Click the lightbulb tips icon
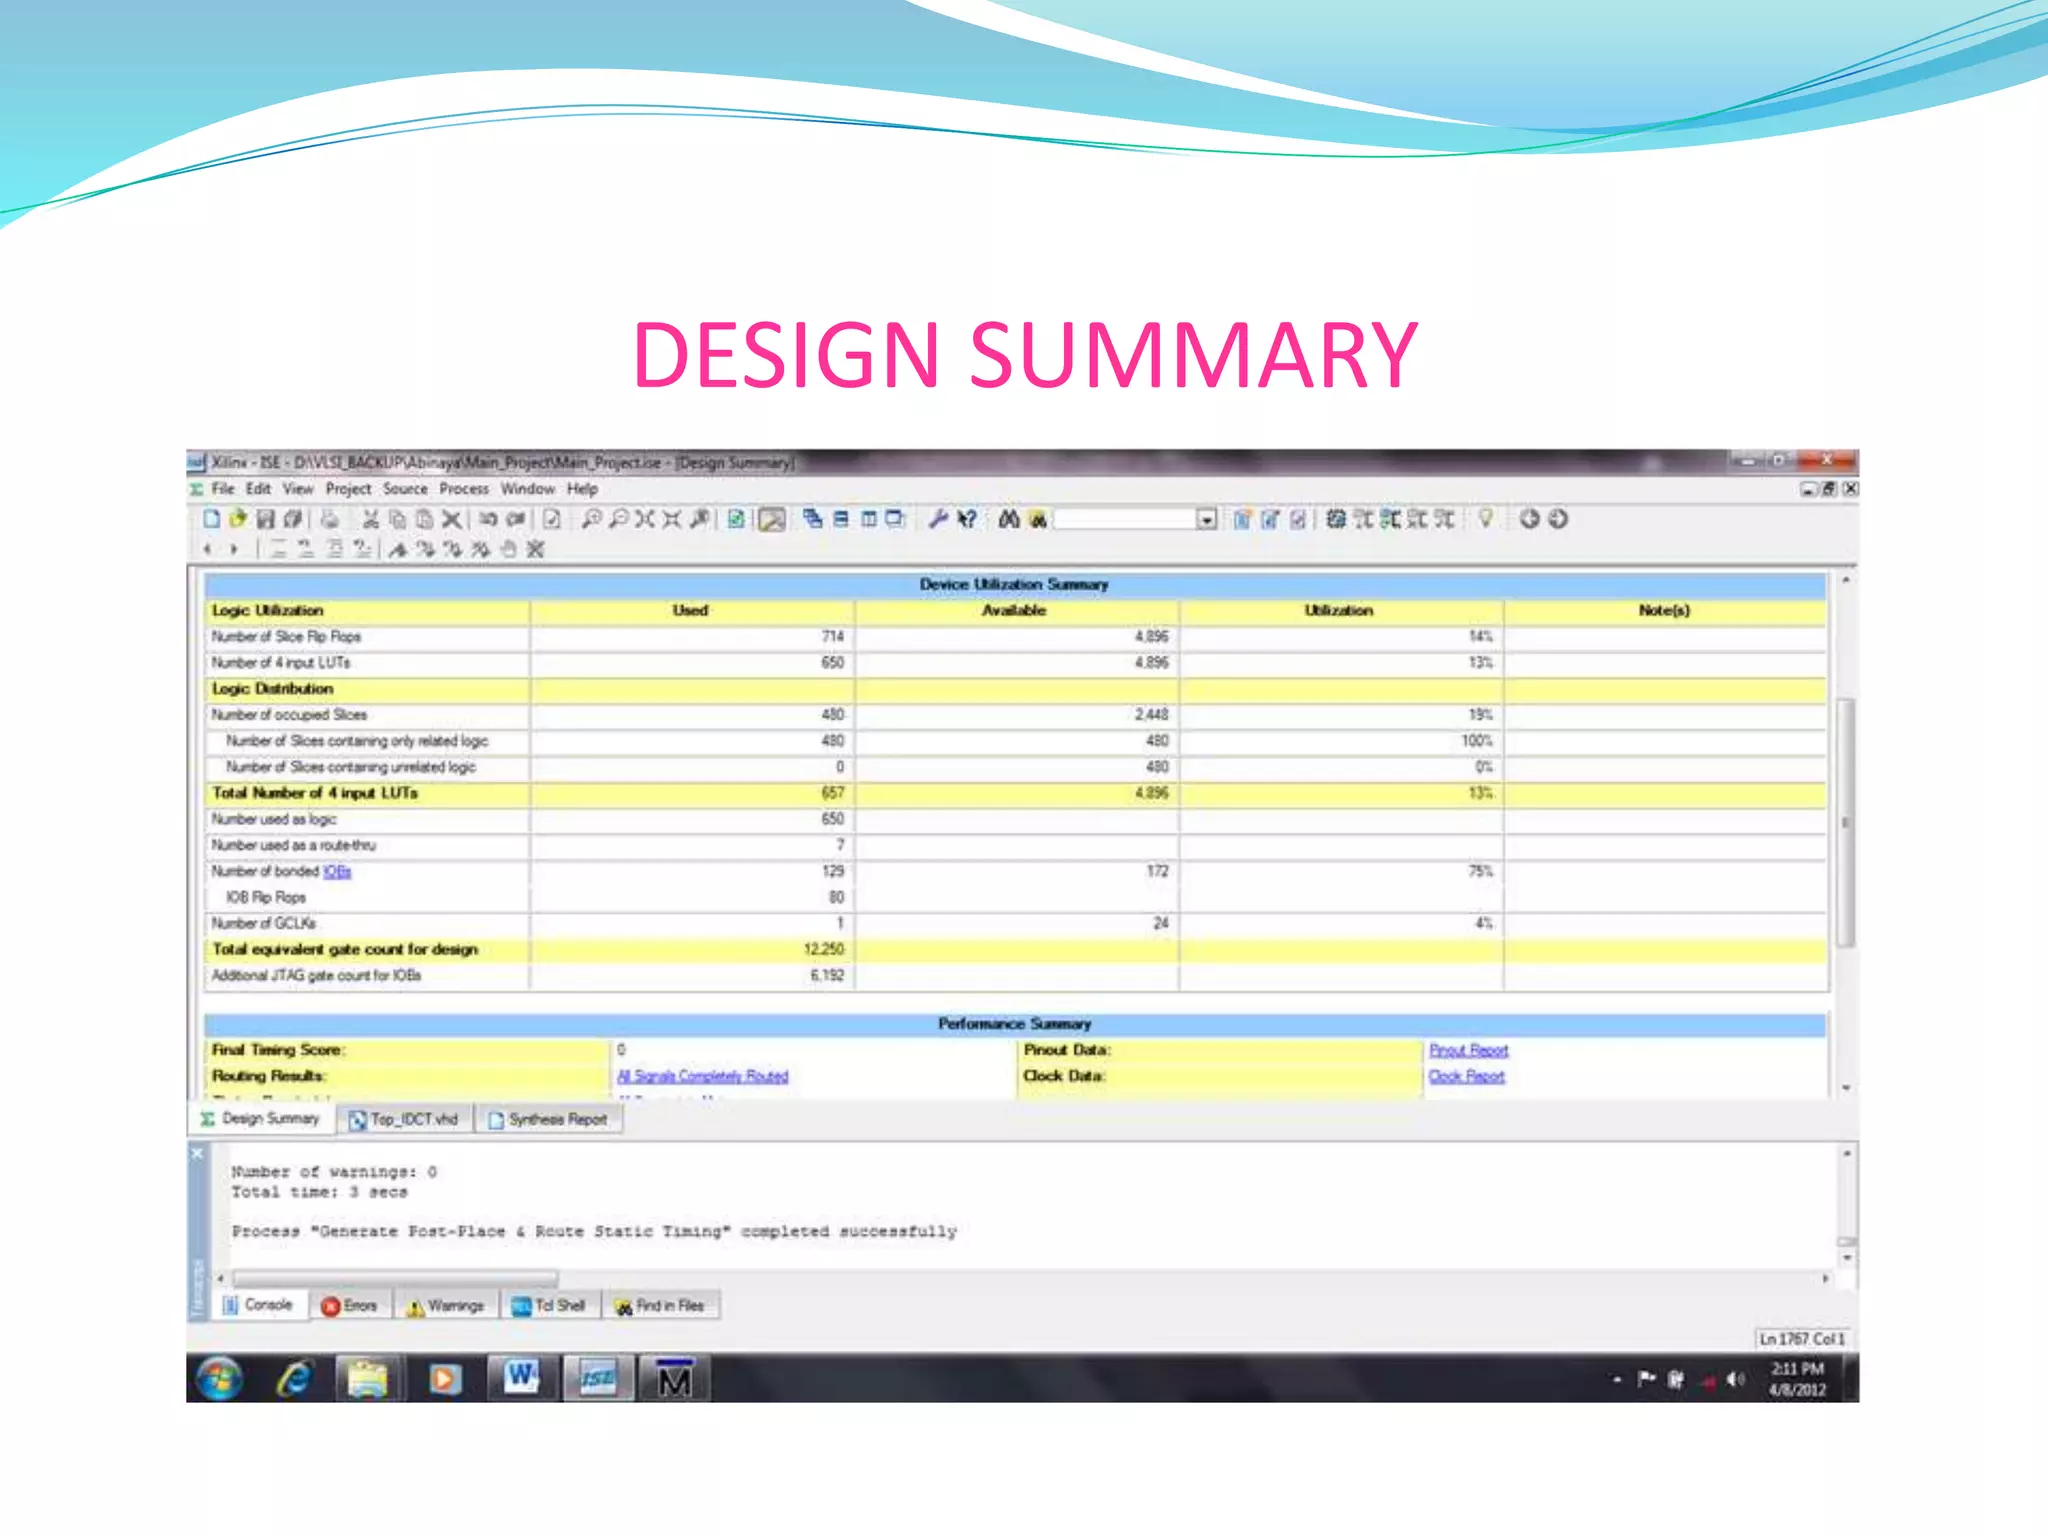 (x=1486, y=518)
